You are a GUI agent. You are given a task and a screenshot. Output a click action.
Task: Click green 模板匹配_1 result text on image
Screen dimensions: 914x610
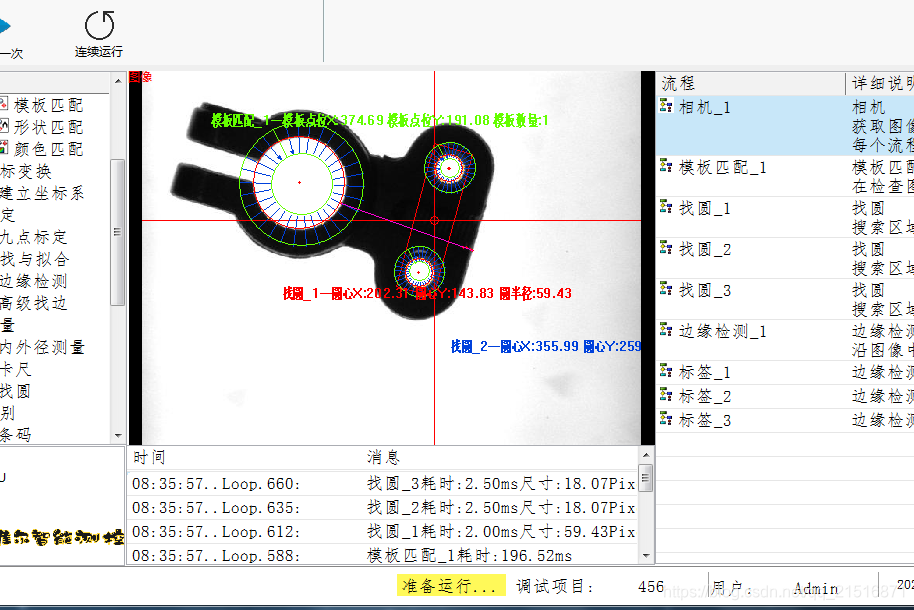(379, 121)
